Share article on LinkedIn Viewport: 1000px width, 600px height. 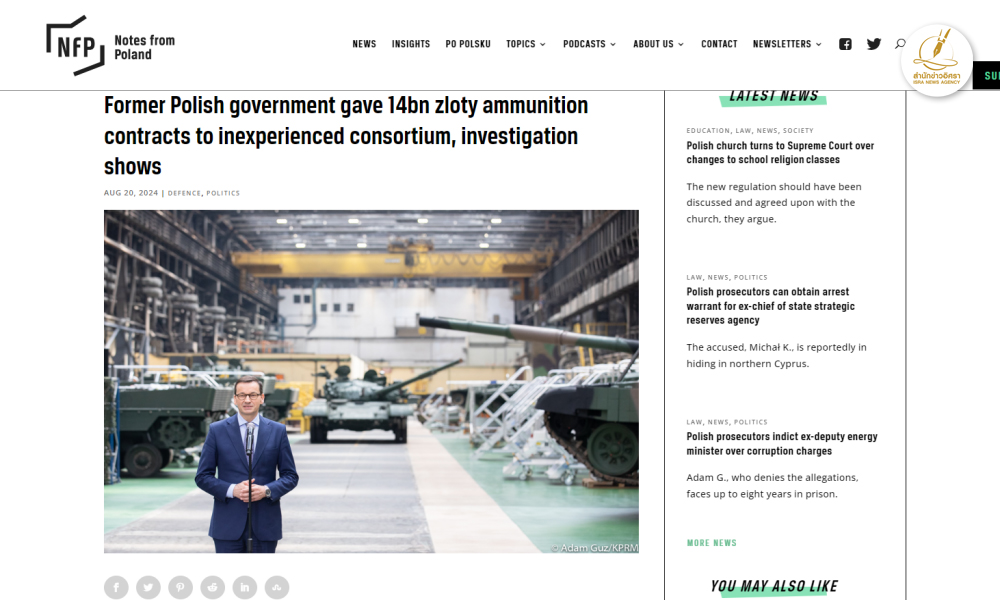tap(244, 587)
